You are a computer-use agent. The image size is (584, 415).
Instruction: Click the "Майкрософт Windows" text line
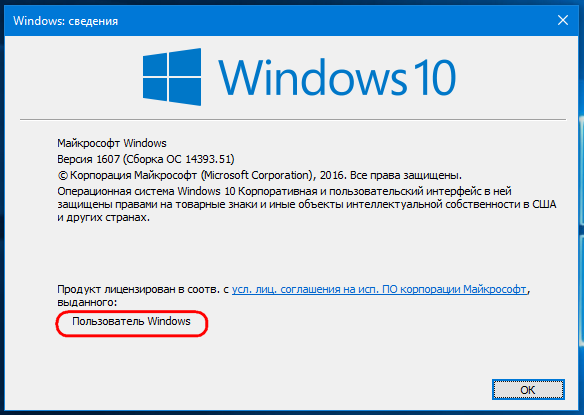click(112, 143)
